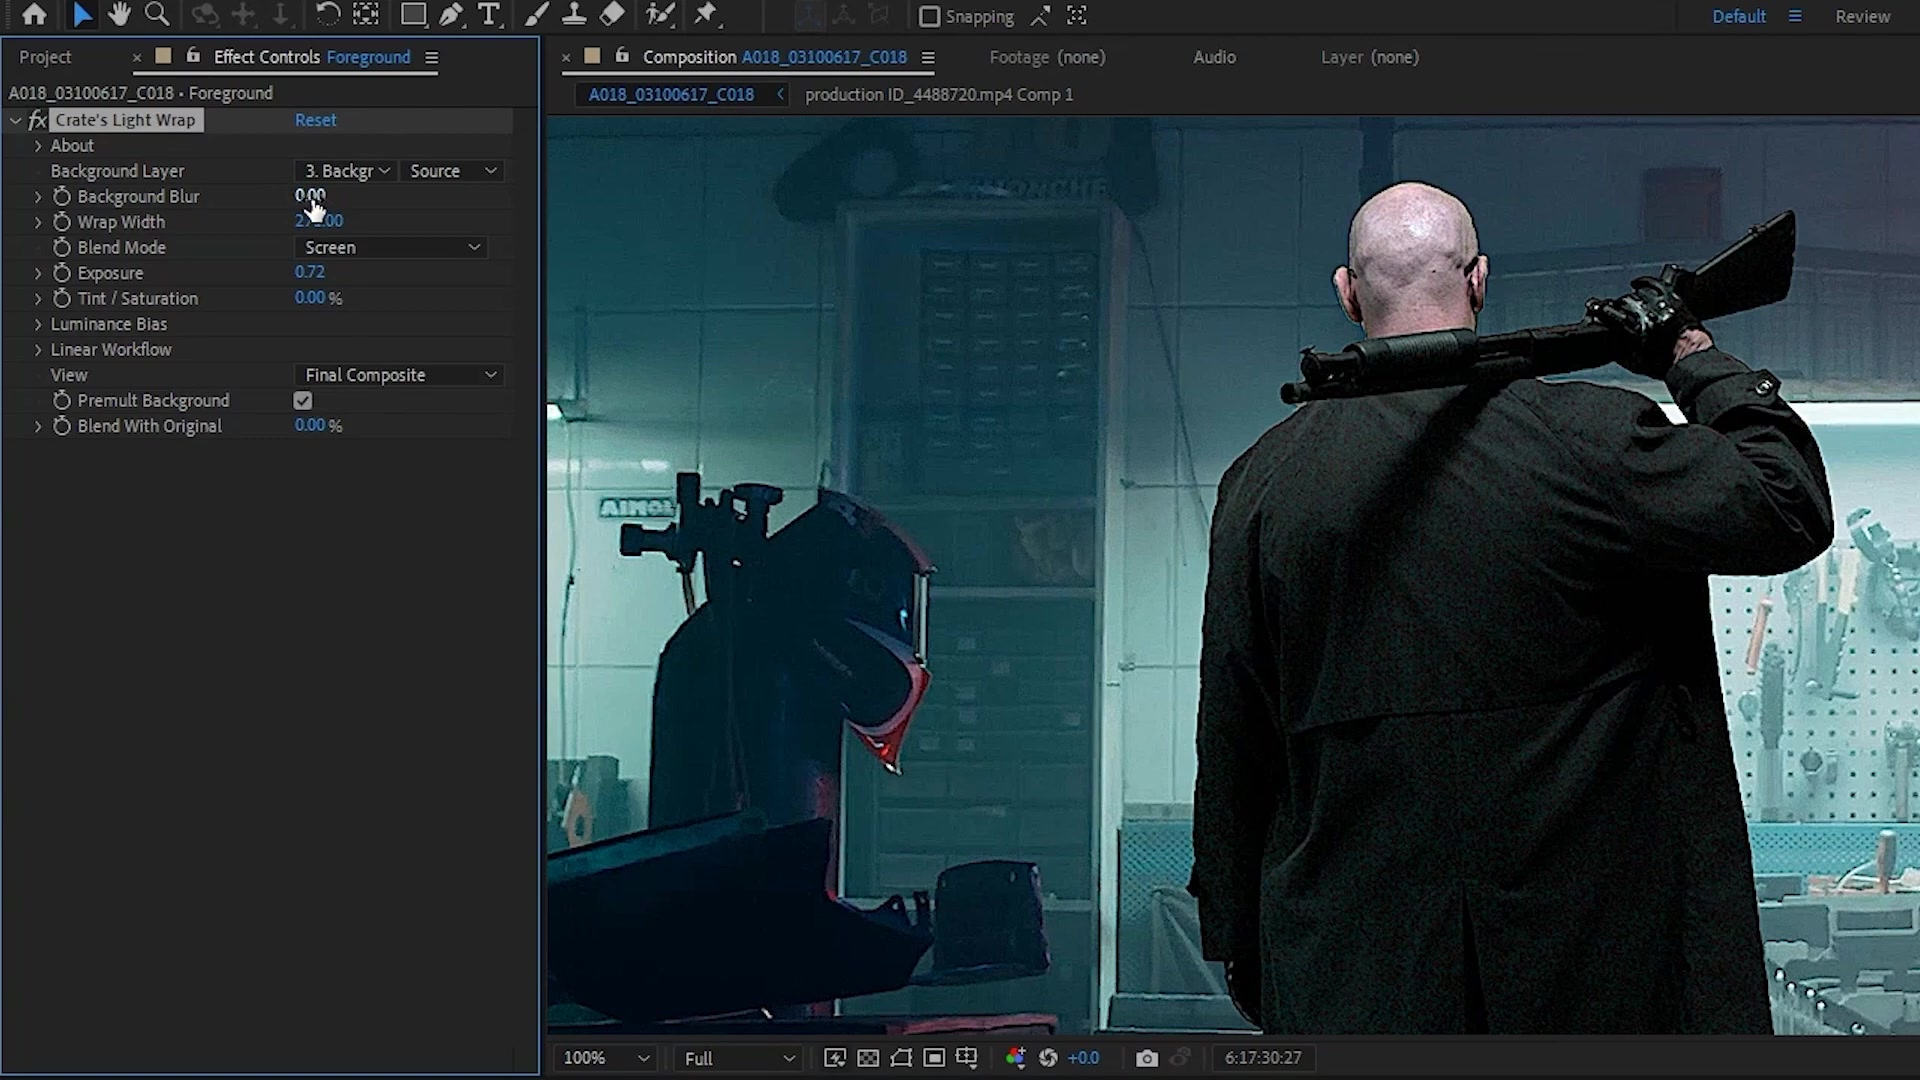Click the snap collapsed compositions icon

[1077, 16]
